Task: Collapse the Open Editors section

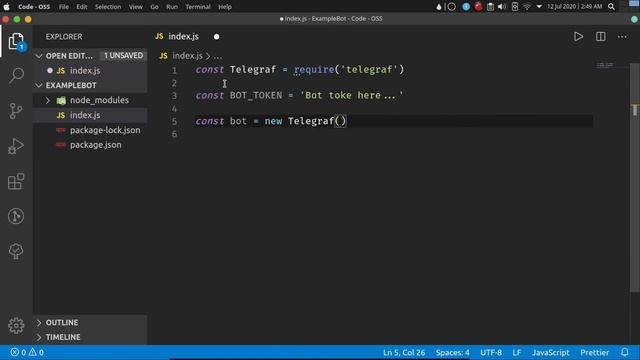Action: pyautogui.click(x=40, y=56)
